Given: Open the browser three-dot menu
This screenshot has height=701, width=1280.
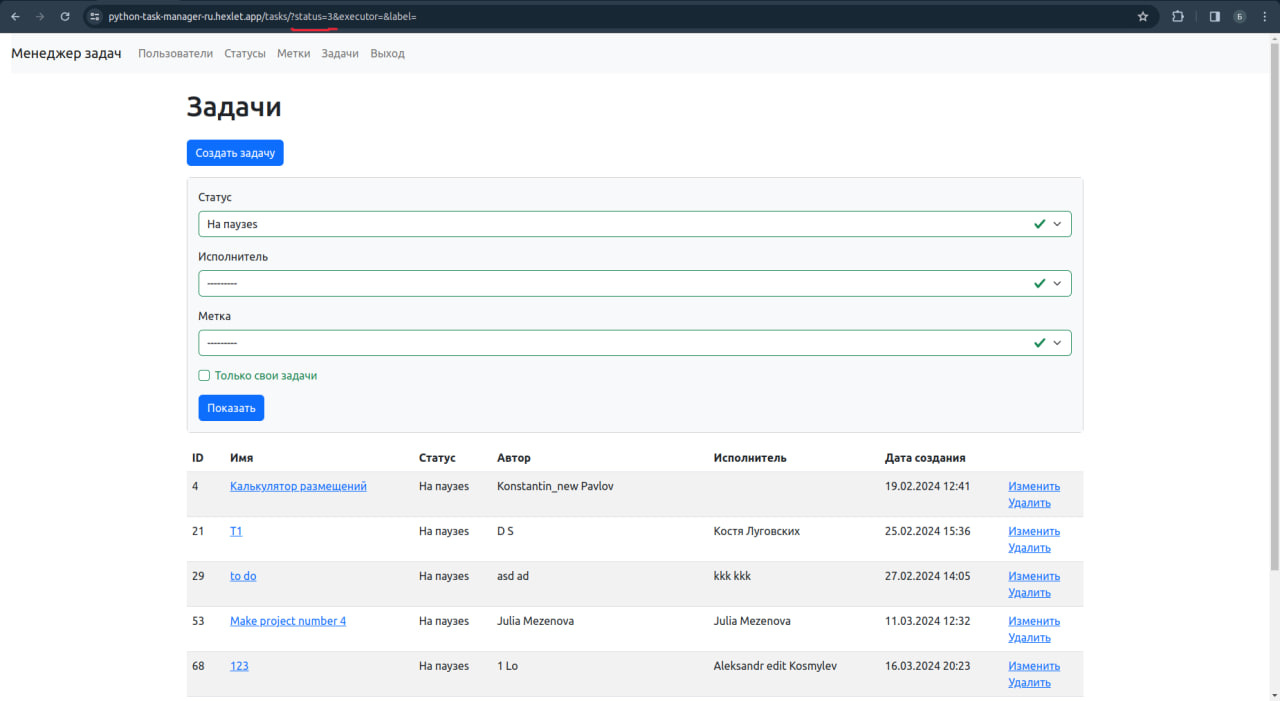Looking at the screenshot, I should 1264,16.
